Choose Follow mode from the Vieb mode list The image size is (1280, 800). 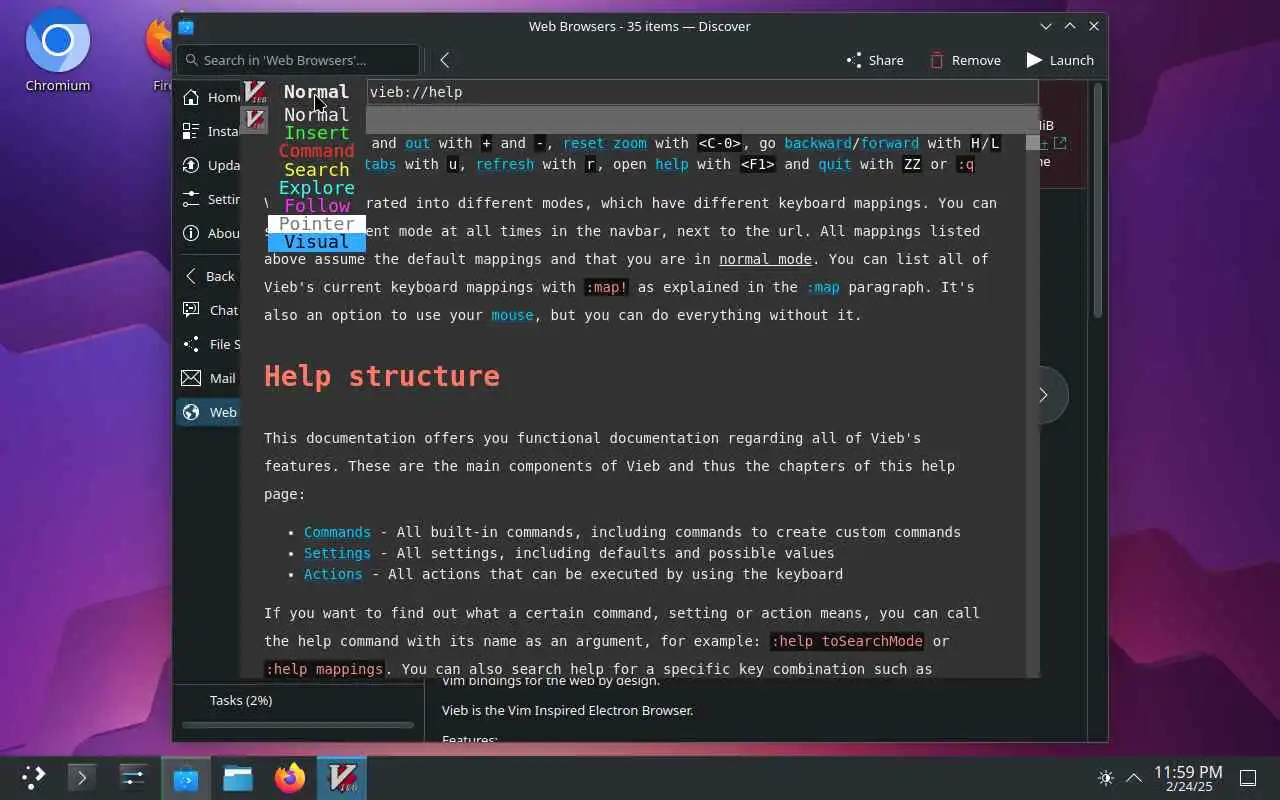[x=316, y=206]
